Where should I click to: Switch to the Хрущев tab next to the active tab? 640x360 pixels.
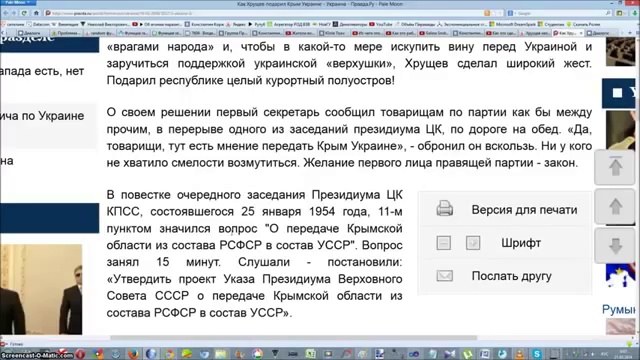click(536, 33)
